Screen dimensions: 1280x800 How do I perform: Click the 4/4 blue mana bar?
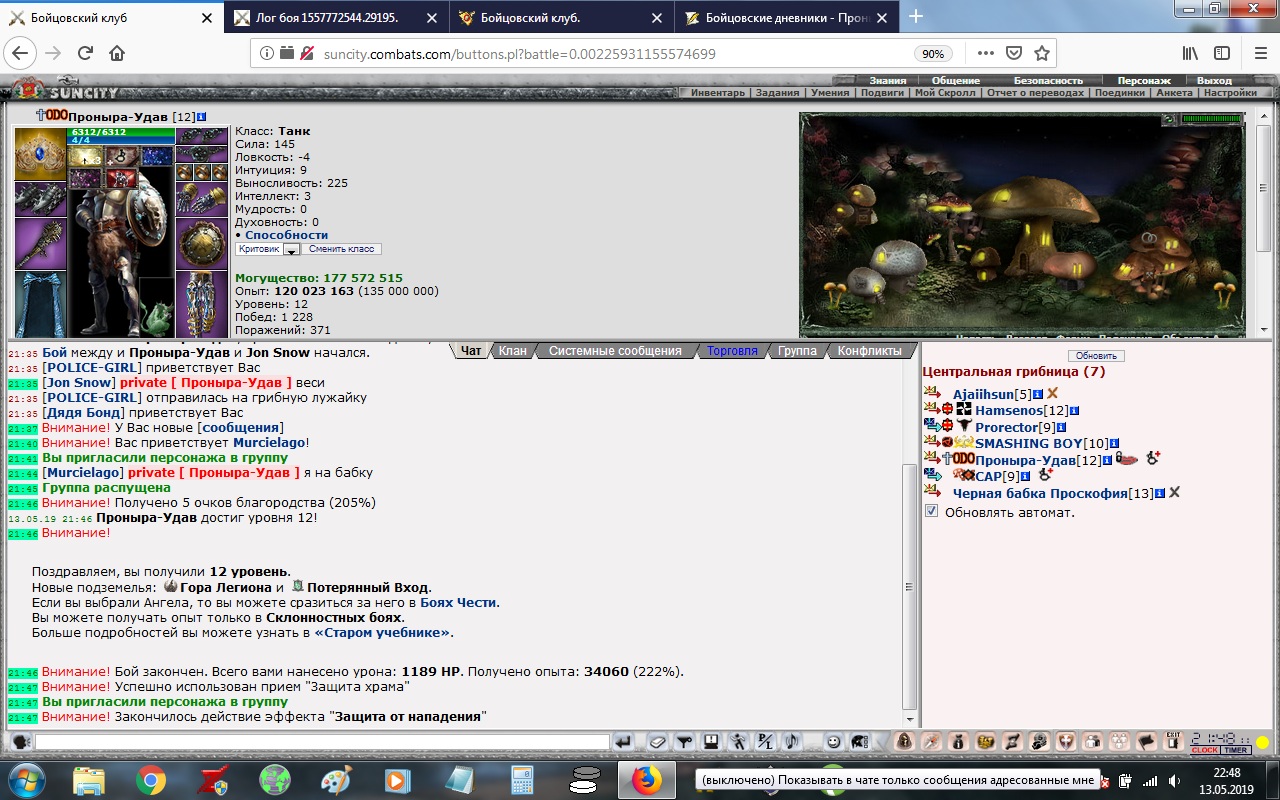(x=119, y=140)
